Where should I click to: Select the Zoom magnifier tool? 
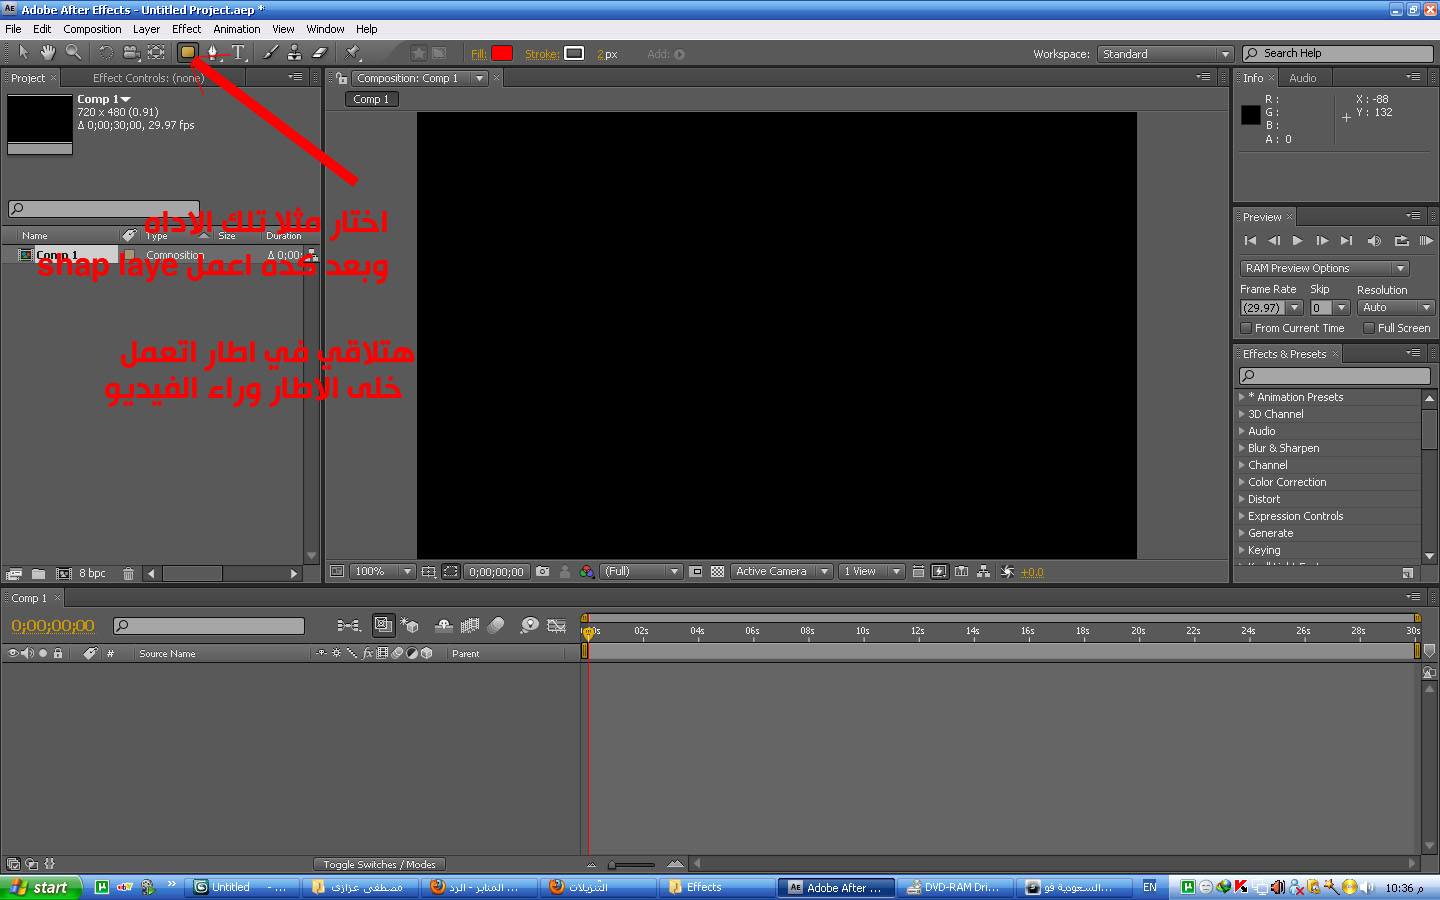[x=73, y=52]
